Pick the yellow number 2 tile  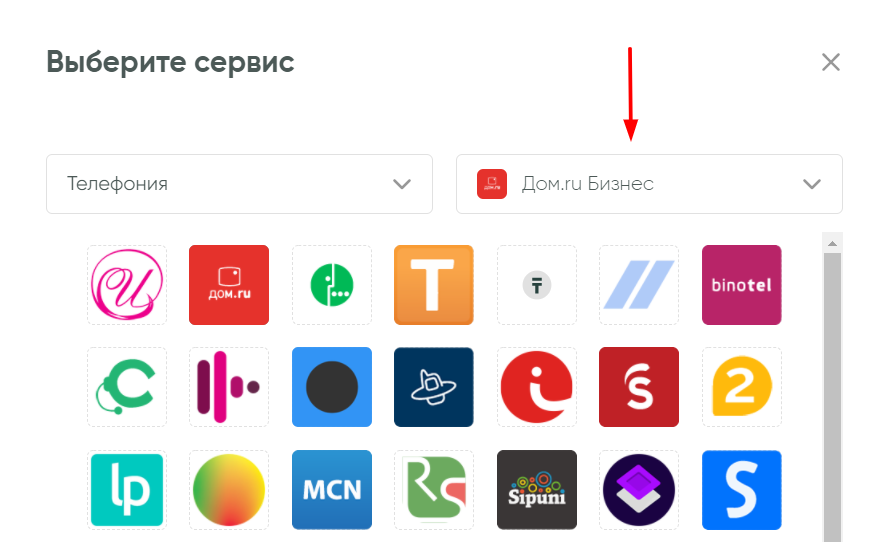[x=741, y=387]
